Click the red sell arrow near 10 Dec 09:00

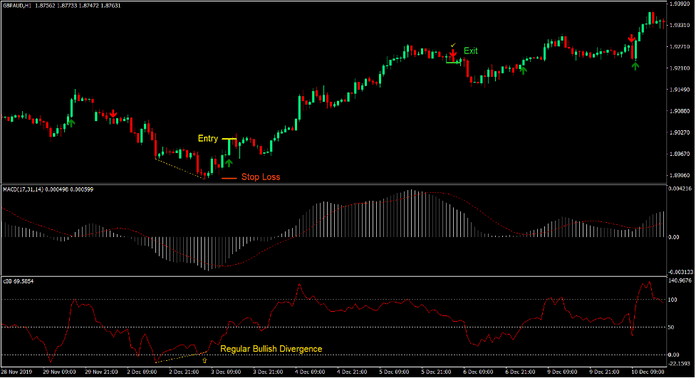point(631,39)
